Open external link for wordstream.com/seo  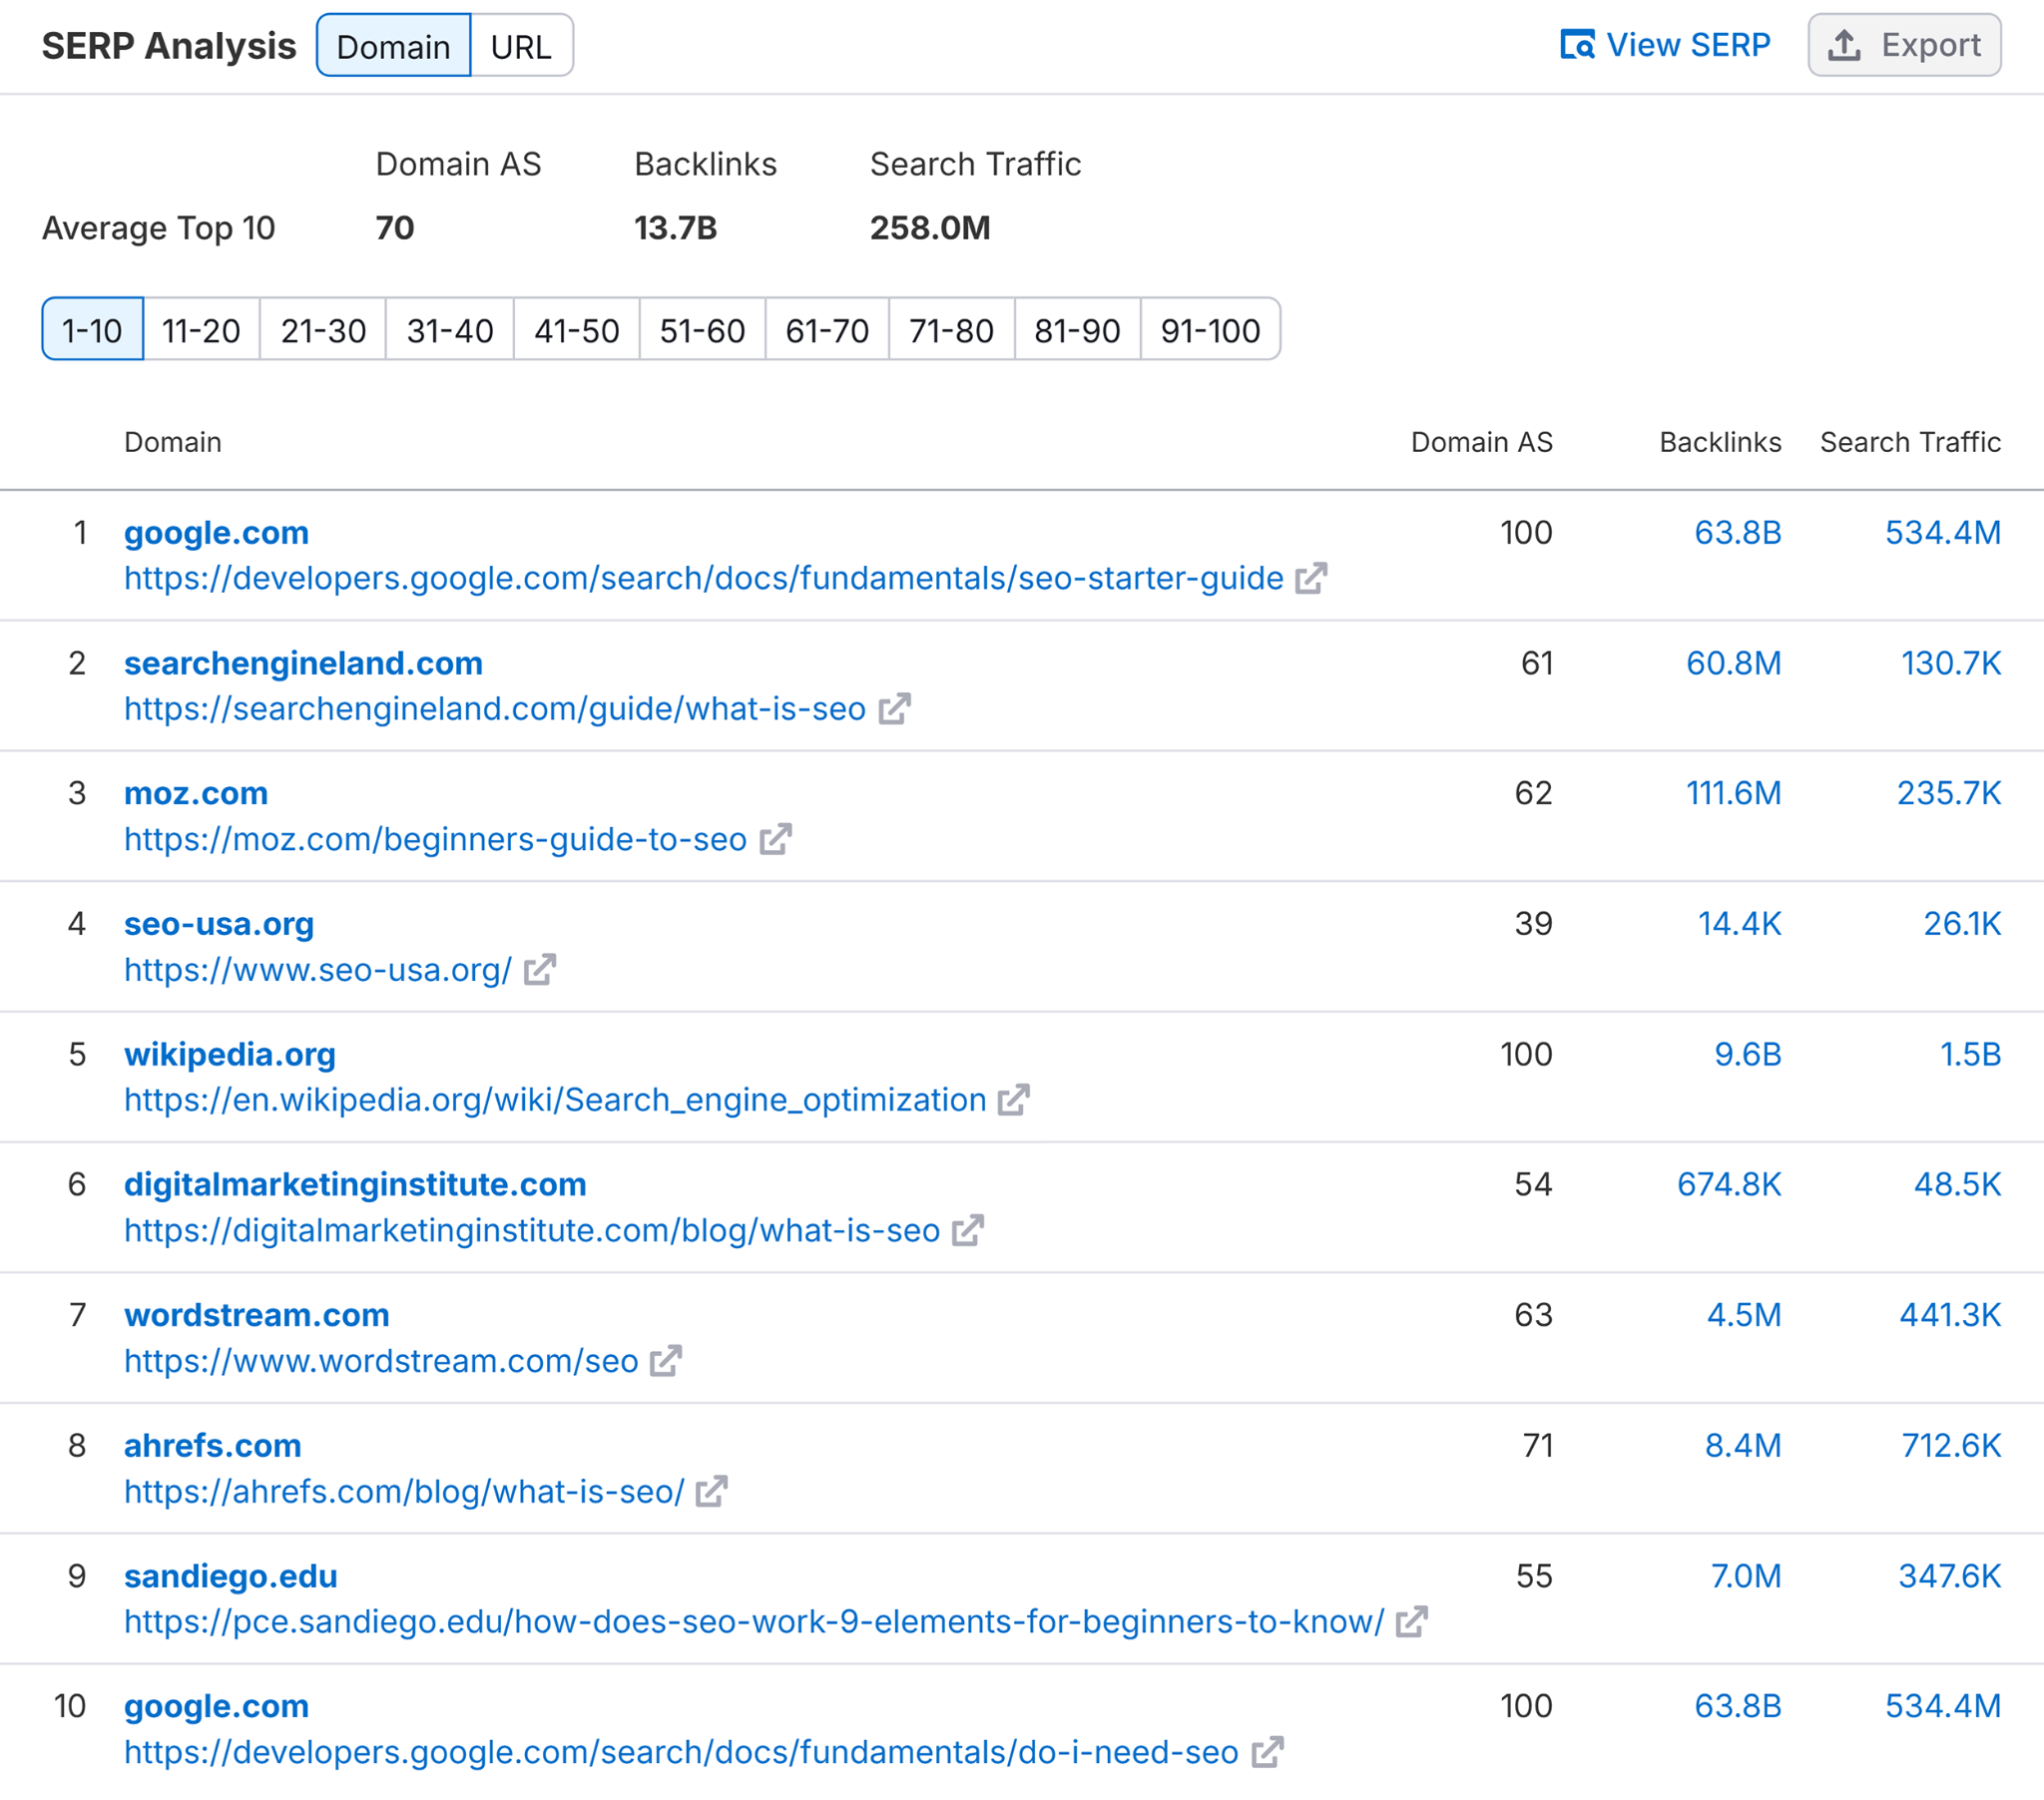pos(665,1361)
